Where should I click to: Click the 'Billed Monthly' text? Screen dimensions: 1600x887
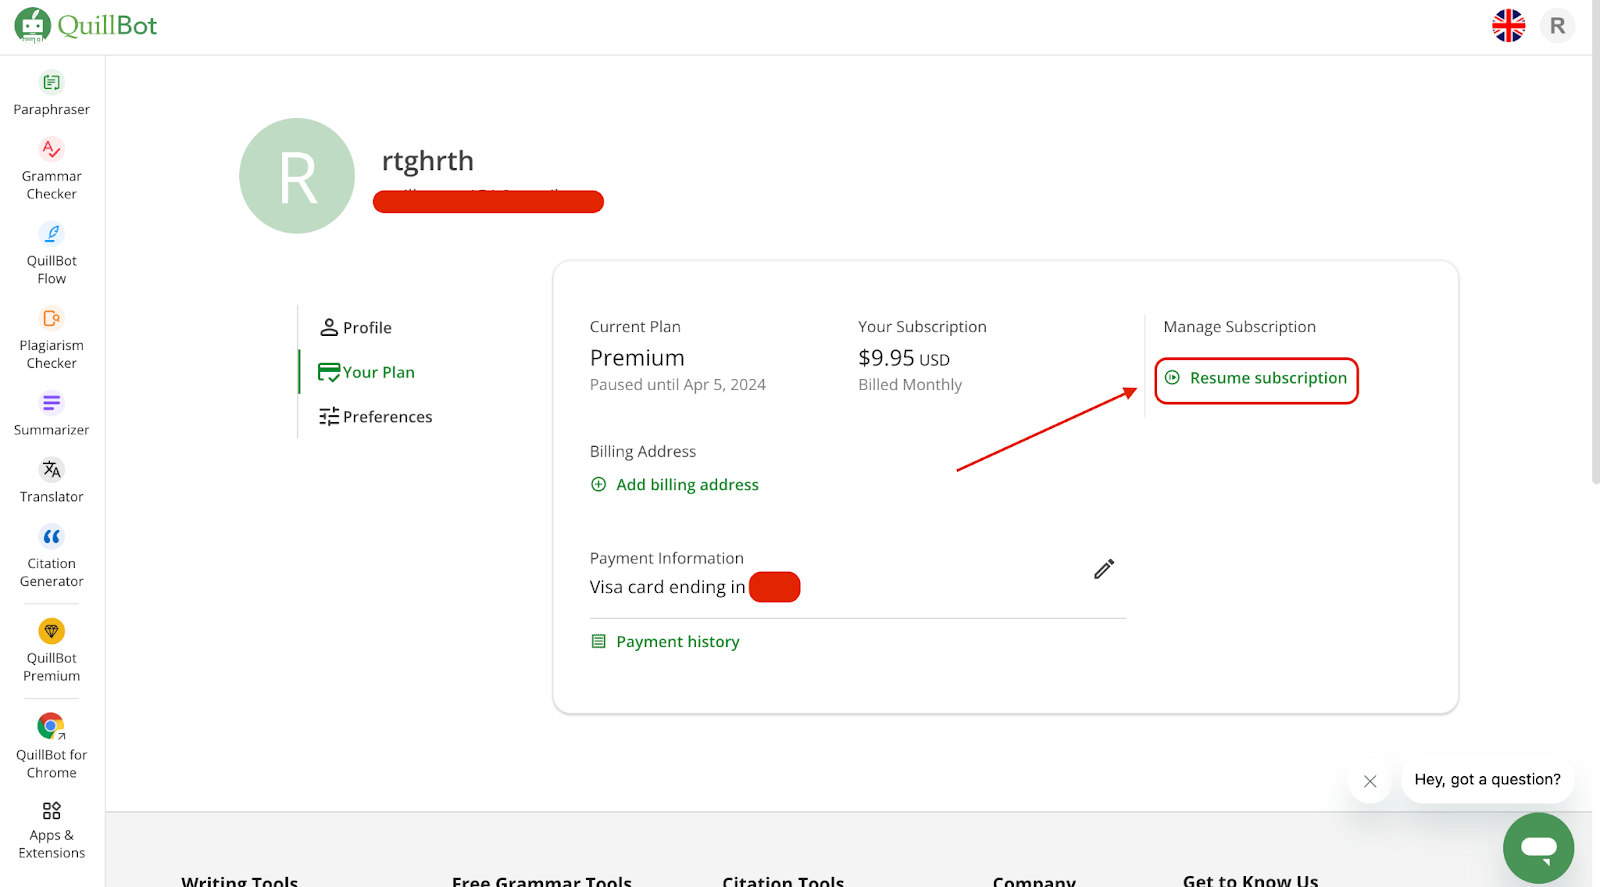[x=910, y=385]
